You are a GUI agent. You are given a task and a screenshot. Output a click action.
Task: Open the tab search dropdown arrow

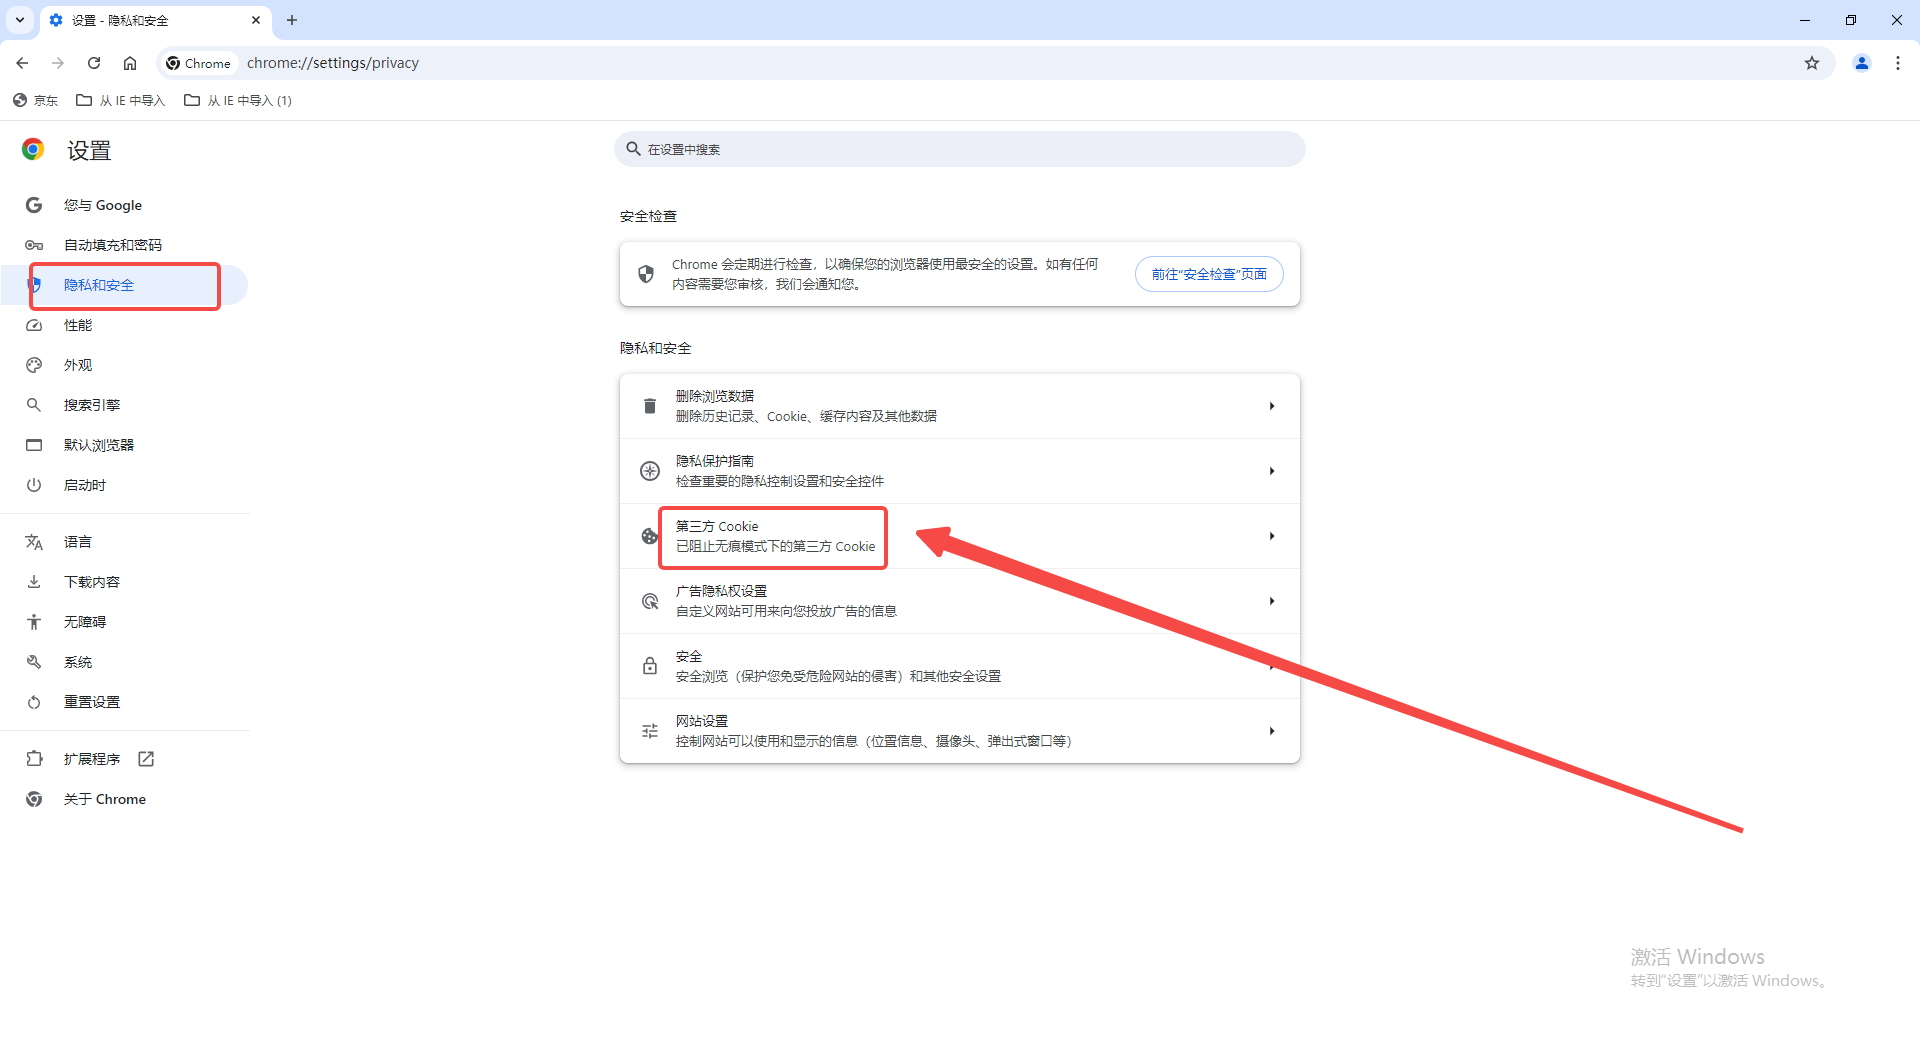click(x=20, y=20)
